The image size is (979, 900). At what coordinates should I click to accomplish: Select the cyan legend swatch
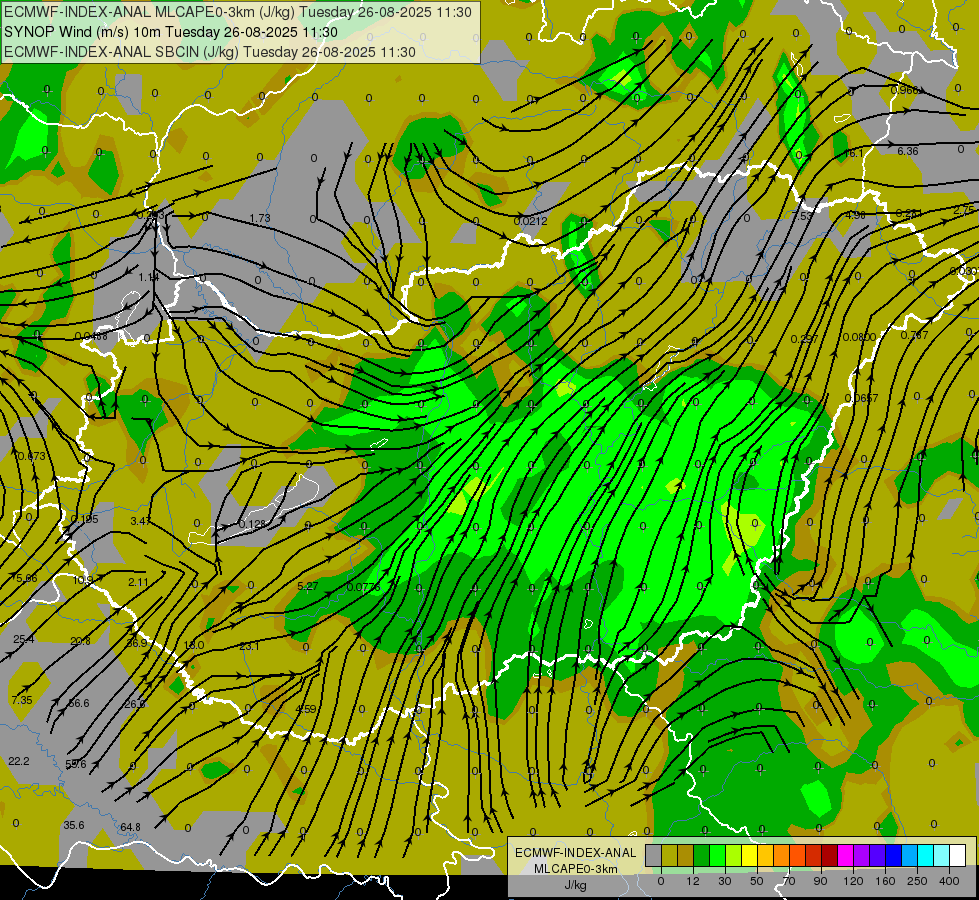[x=926, y=855]
